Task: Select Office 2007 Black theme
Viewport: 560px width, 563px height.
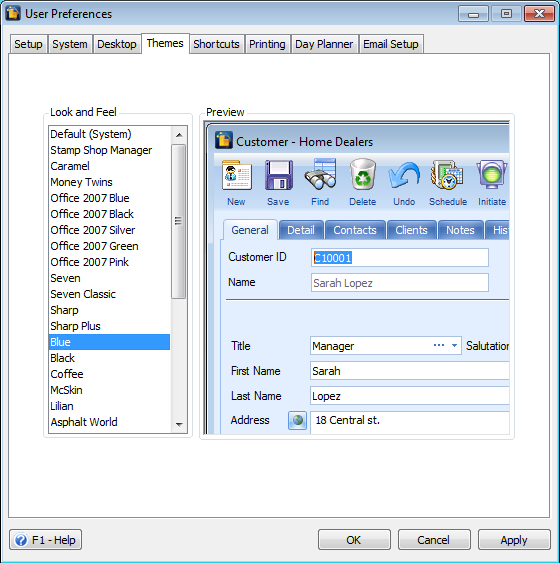Action: click(x=109, y=214)
